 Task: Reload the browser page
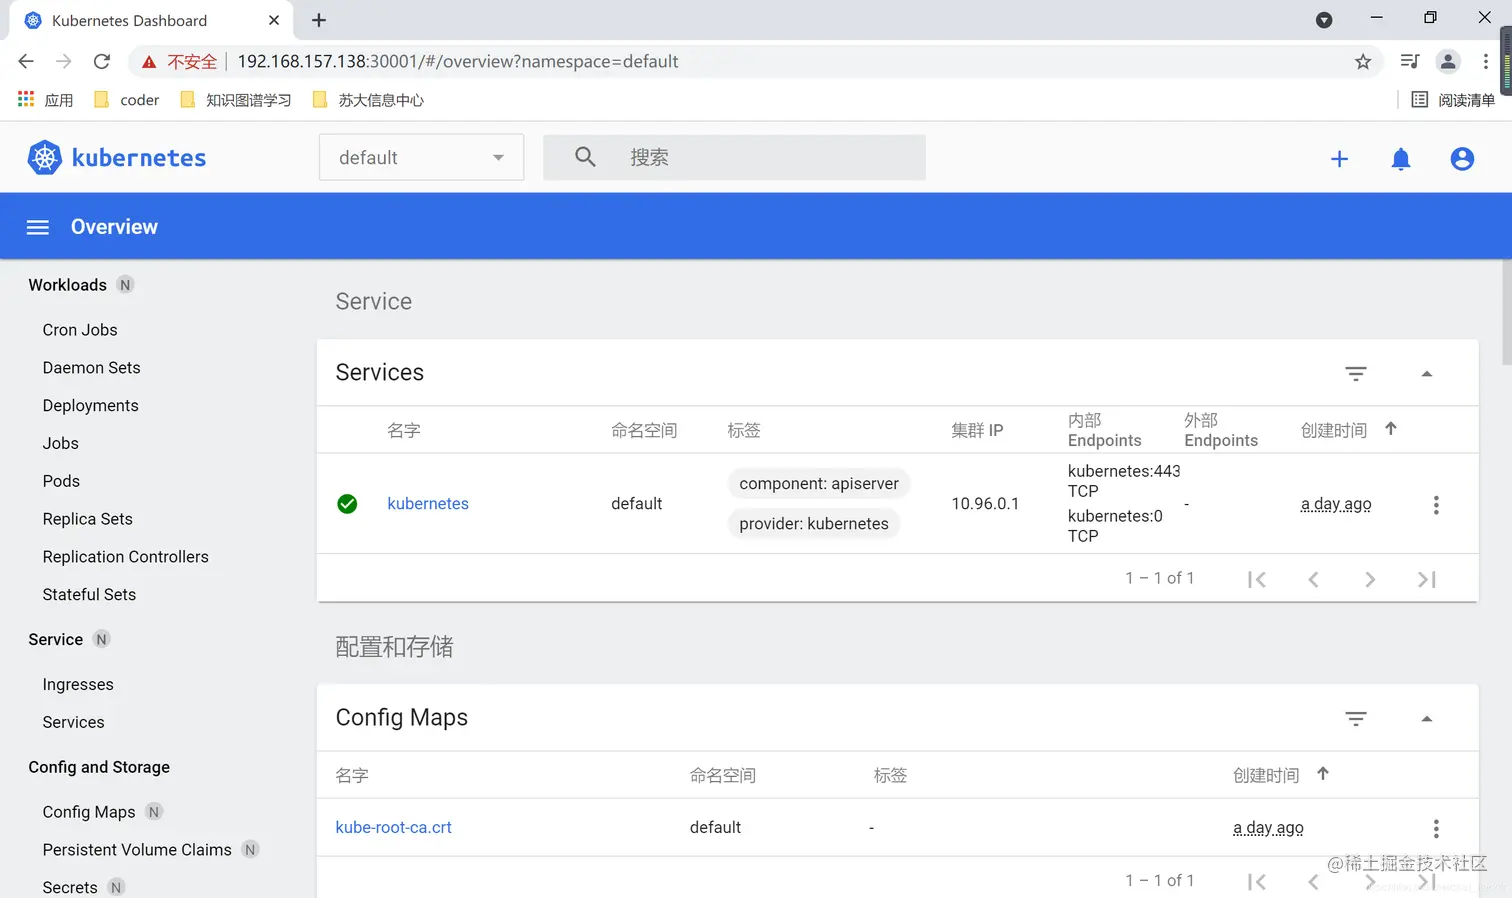click(x=101, y=62)
